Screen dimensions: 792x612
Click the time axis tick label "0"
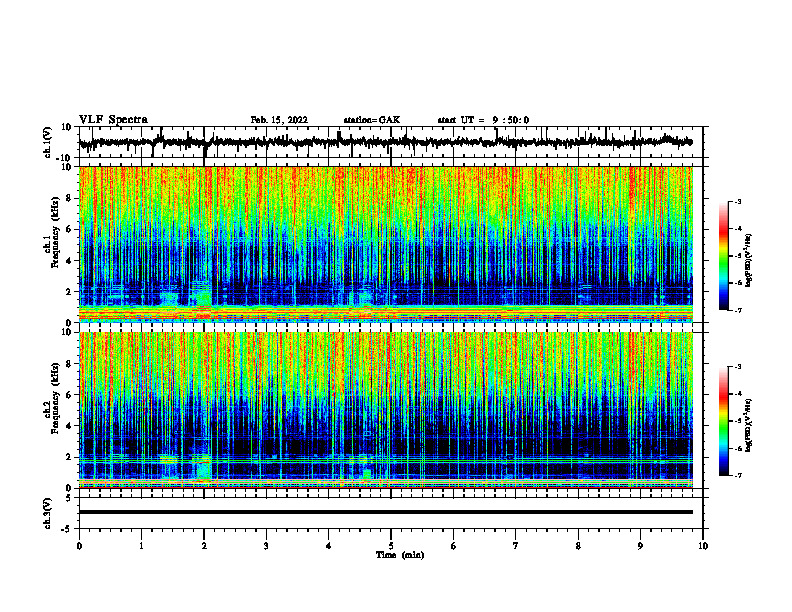click(79, 546)
